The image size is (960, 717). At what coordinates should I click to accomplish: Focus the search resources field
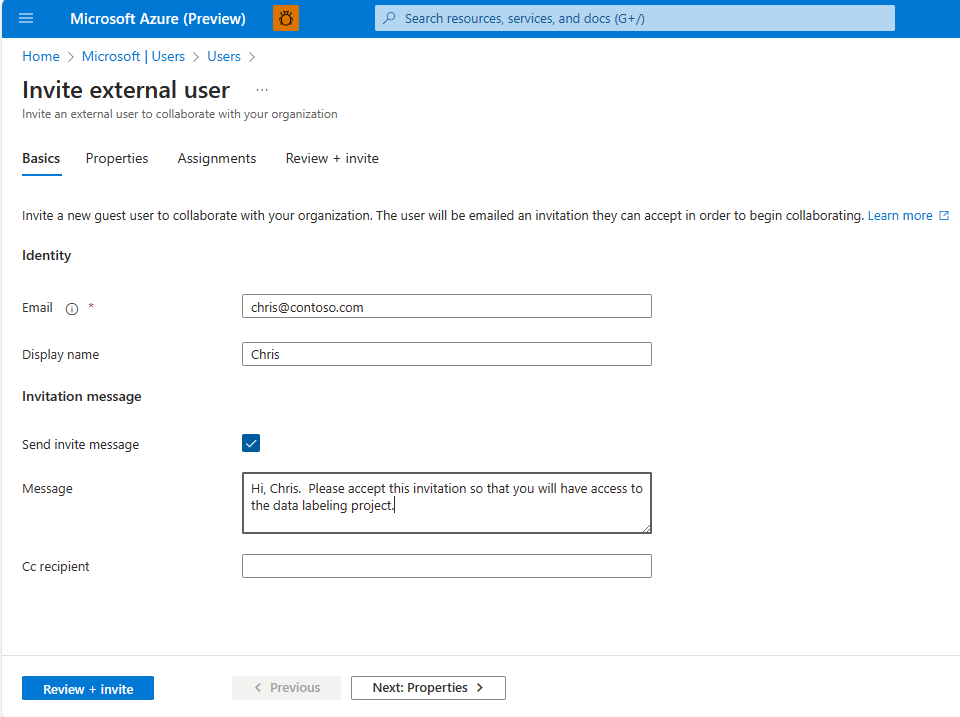click(635, 18)
